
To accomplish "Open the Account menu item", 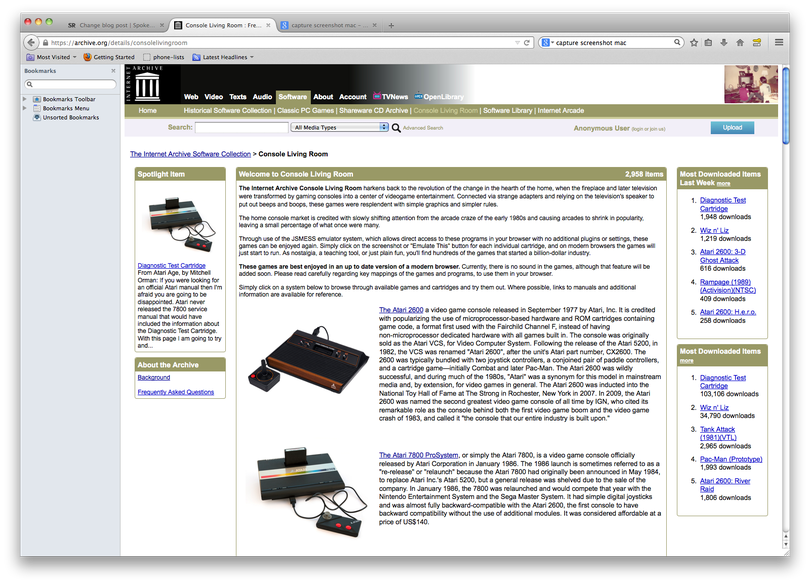I will [x=353, y=97].
